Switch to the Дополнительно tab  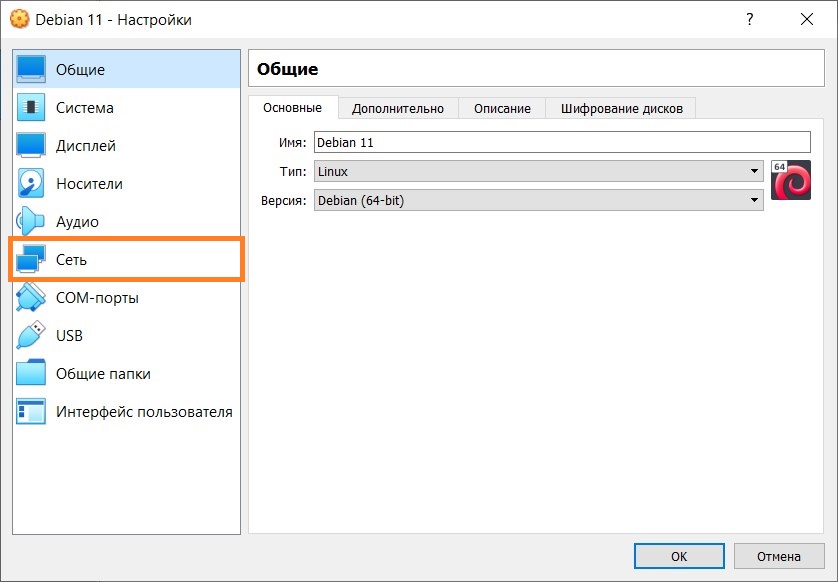click(397, 108)
